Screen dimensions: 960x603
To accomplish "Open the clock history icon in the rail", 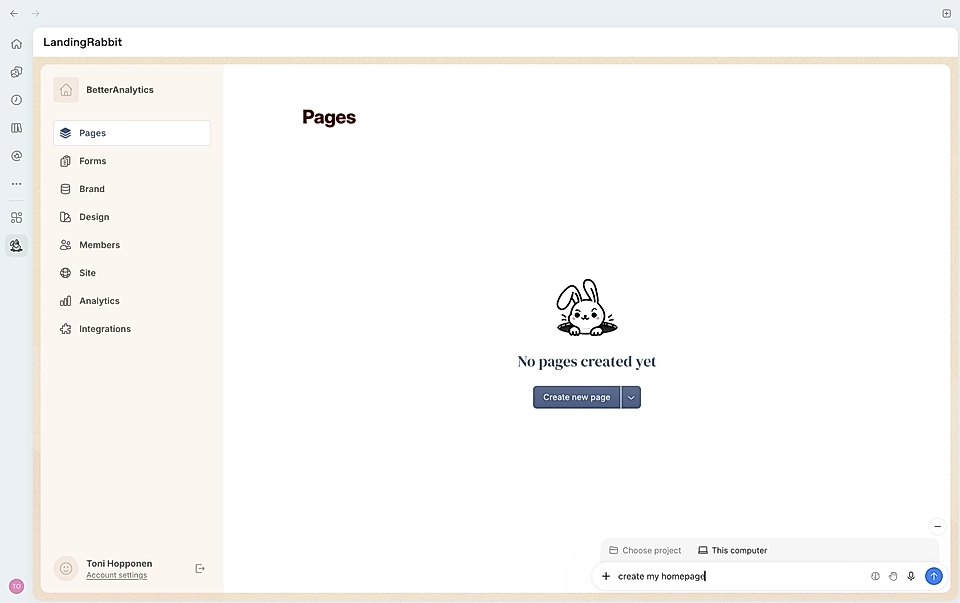I will coord(17,100).
